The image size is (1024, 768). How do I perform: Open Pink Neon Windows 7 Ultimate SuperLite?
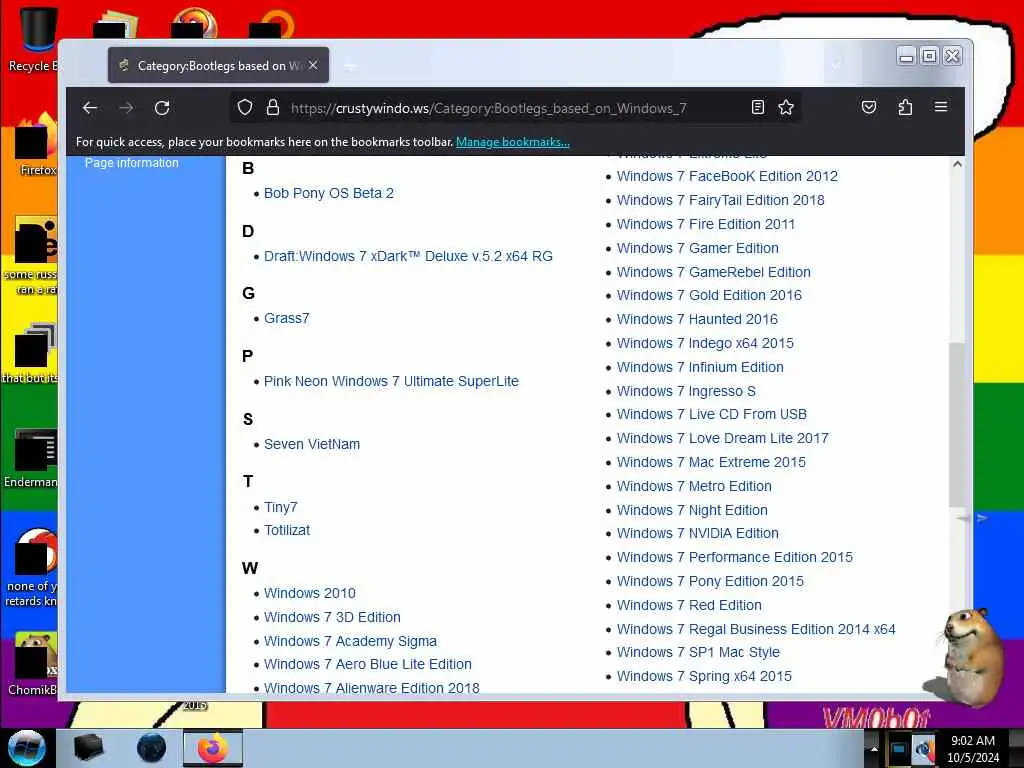[x=391, y=381]
